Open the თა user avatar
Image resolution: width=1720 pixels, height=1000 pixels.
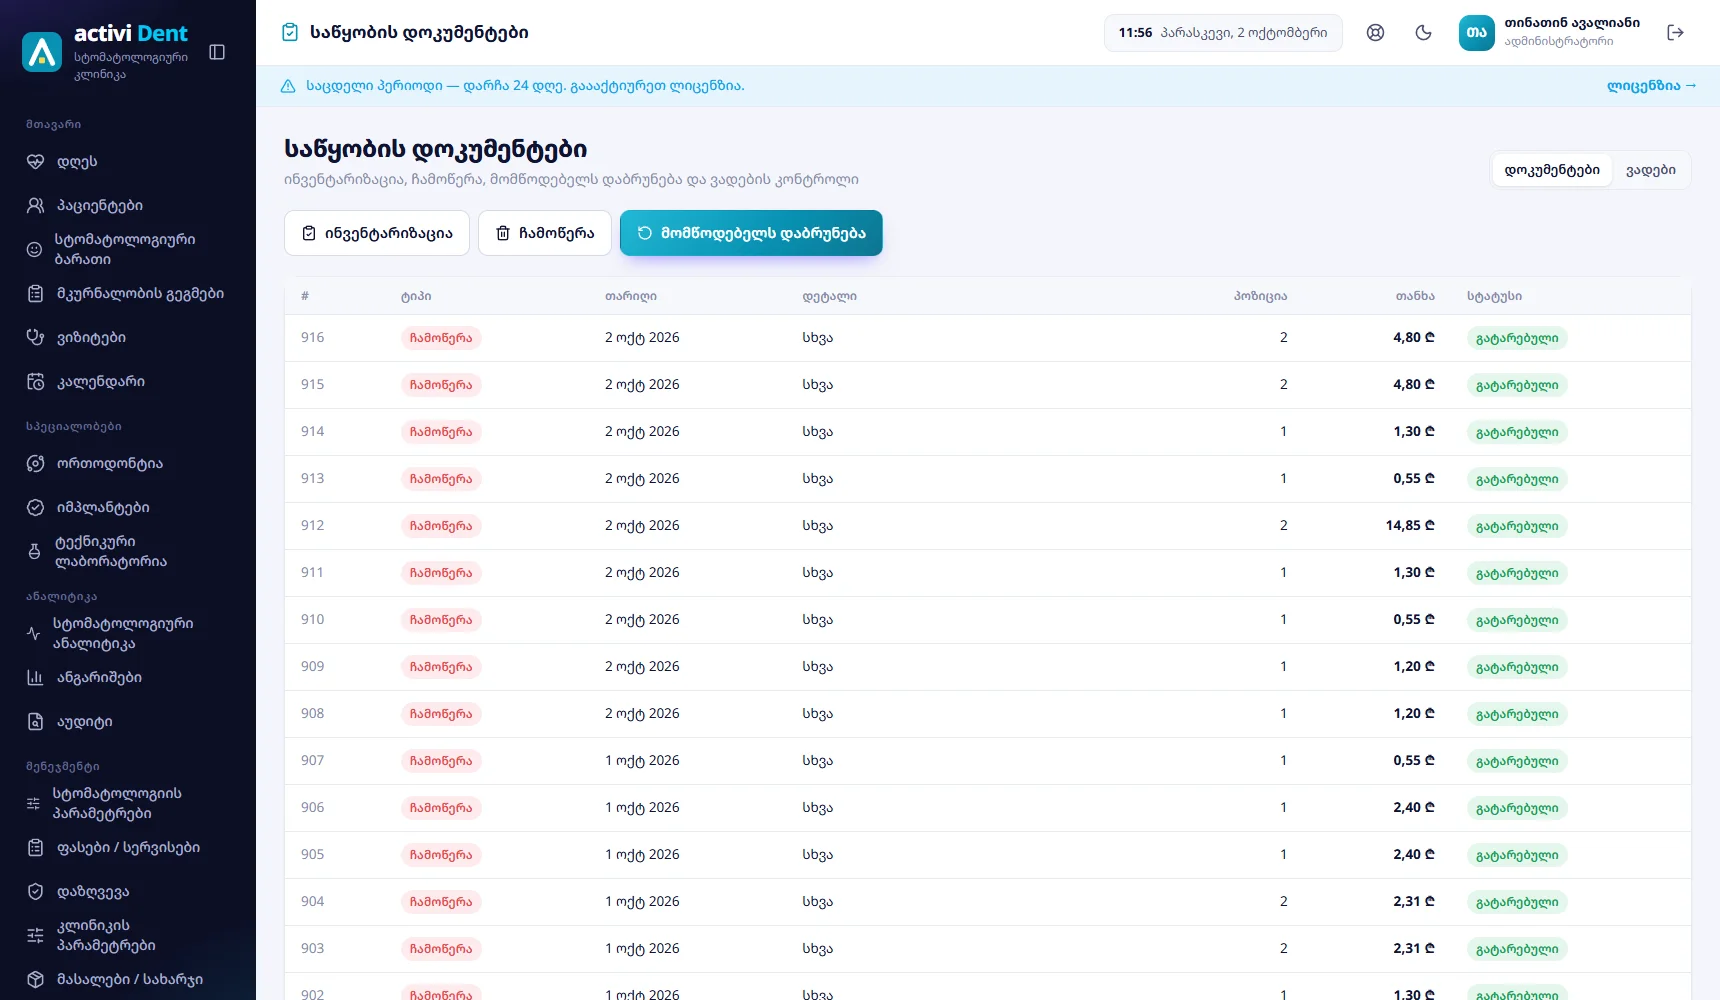click(1477, 33)
